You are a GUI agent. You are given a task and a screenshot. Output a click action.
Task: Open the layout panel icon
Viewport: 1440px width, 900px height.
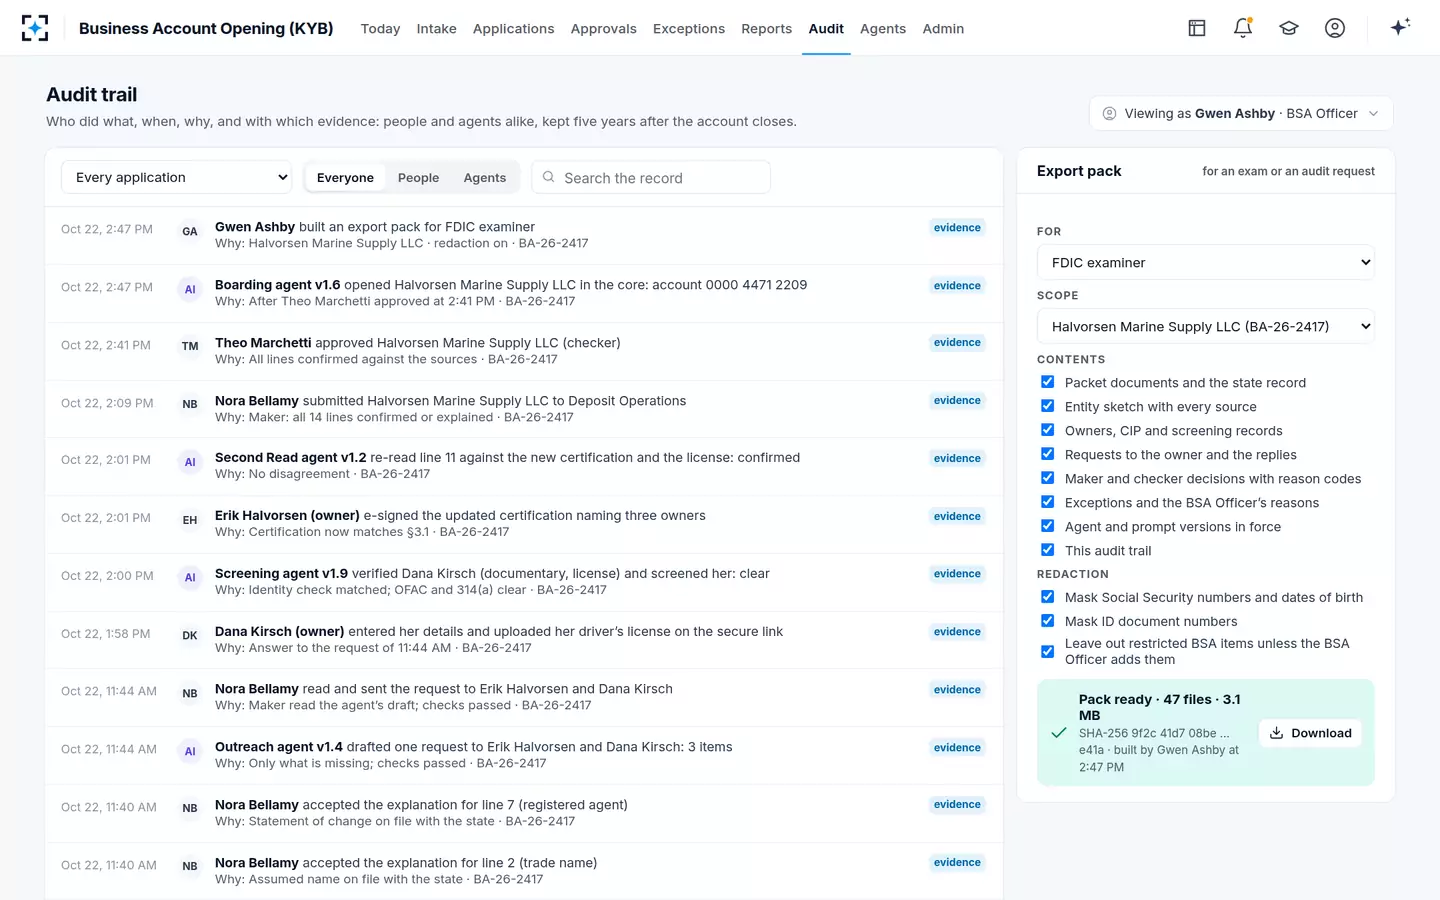click(x=1197, y=28)
